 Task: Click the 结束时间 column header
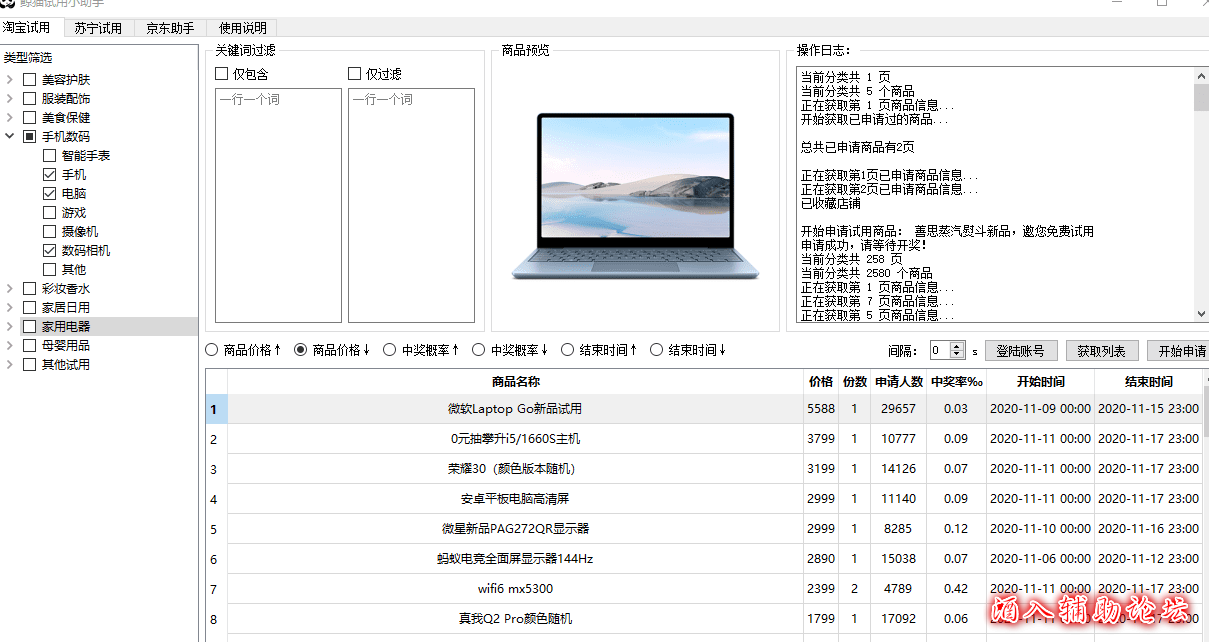pyautogui.click(x=1148, y=382)
